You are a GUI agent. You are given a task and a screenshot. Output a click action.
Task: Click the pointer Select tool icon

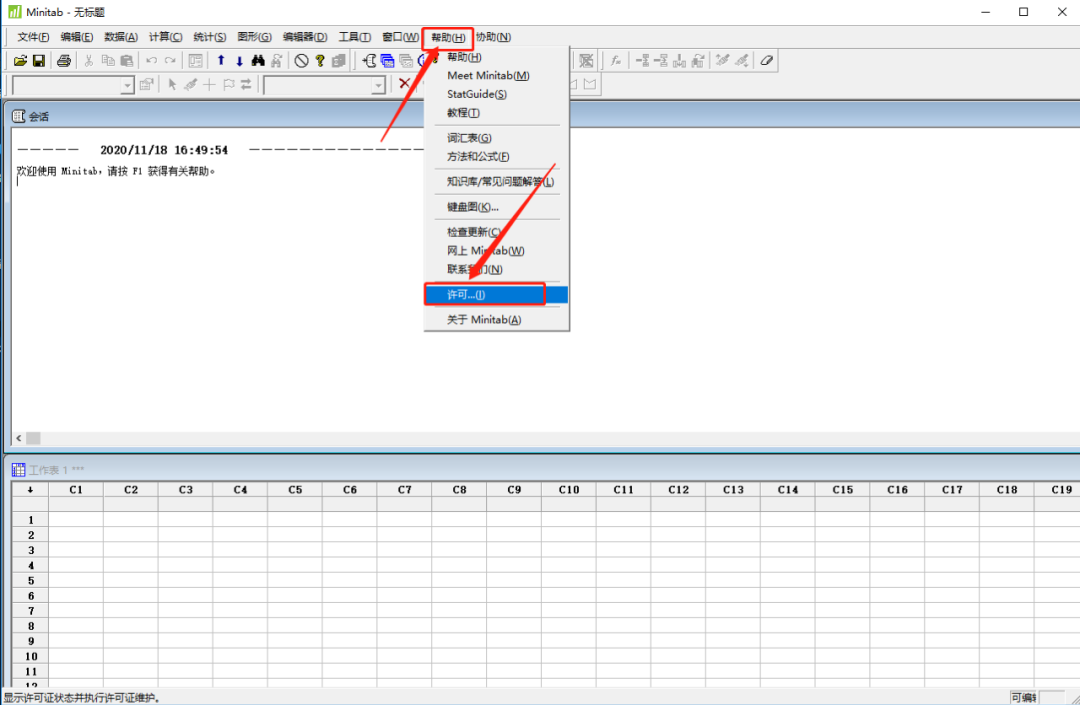click(x=172, y=84)
